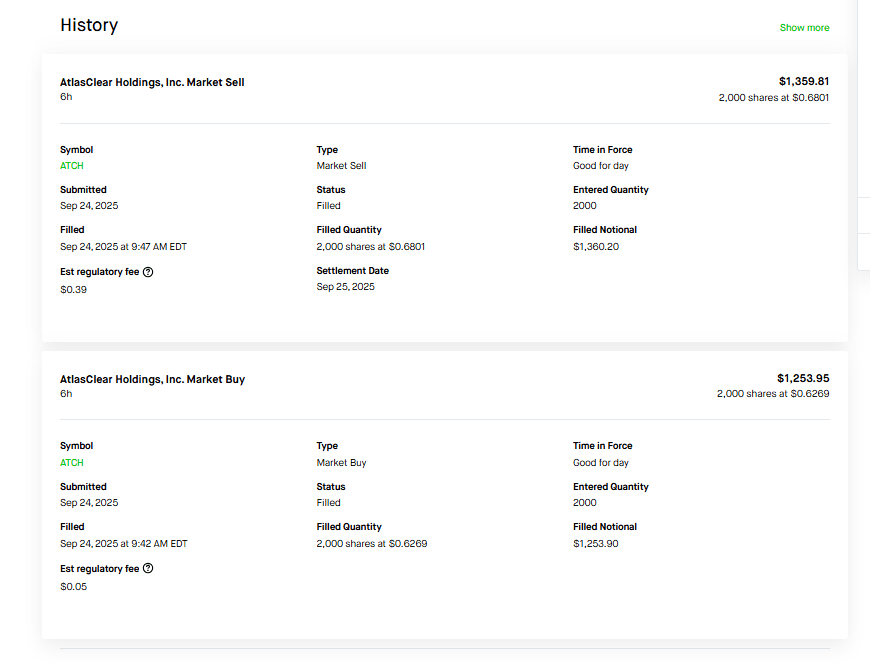Click Filled Quantity 2,000 shares at $0.6269
Viewport: 870px width, 662px height.
click(371, 543)
